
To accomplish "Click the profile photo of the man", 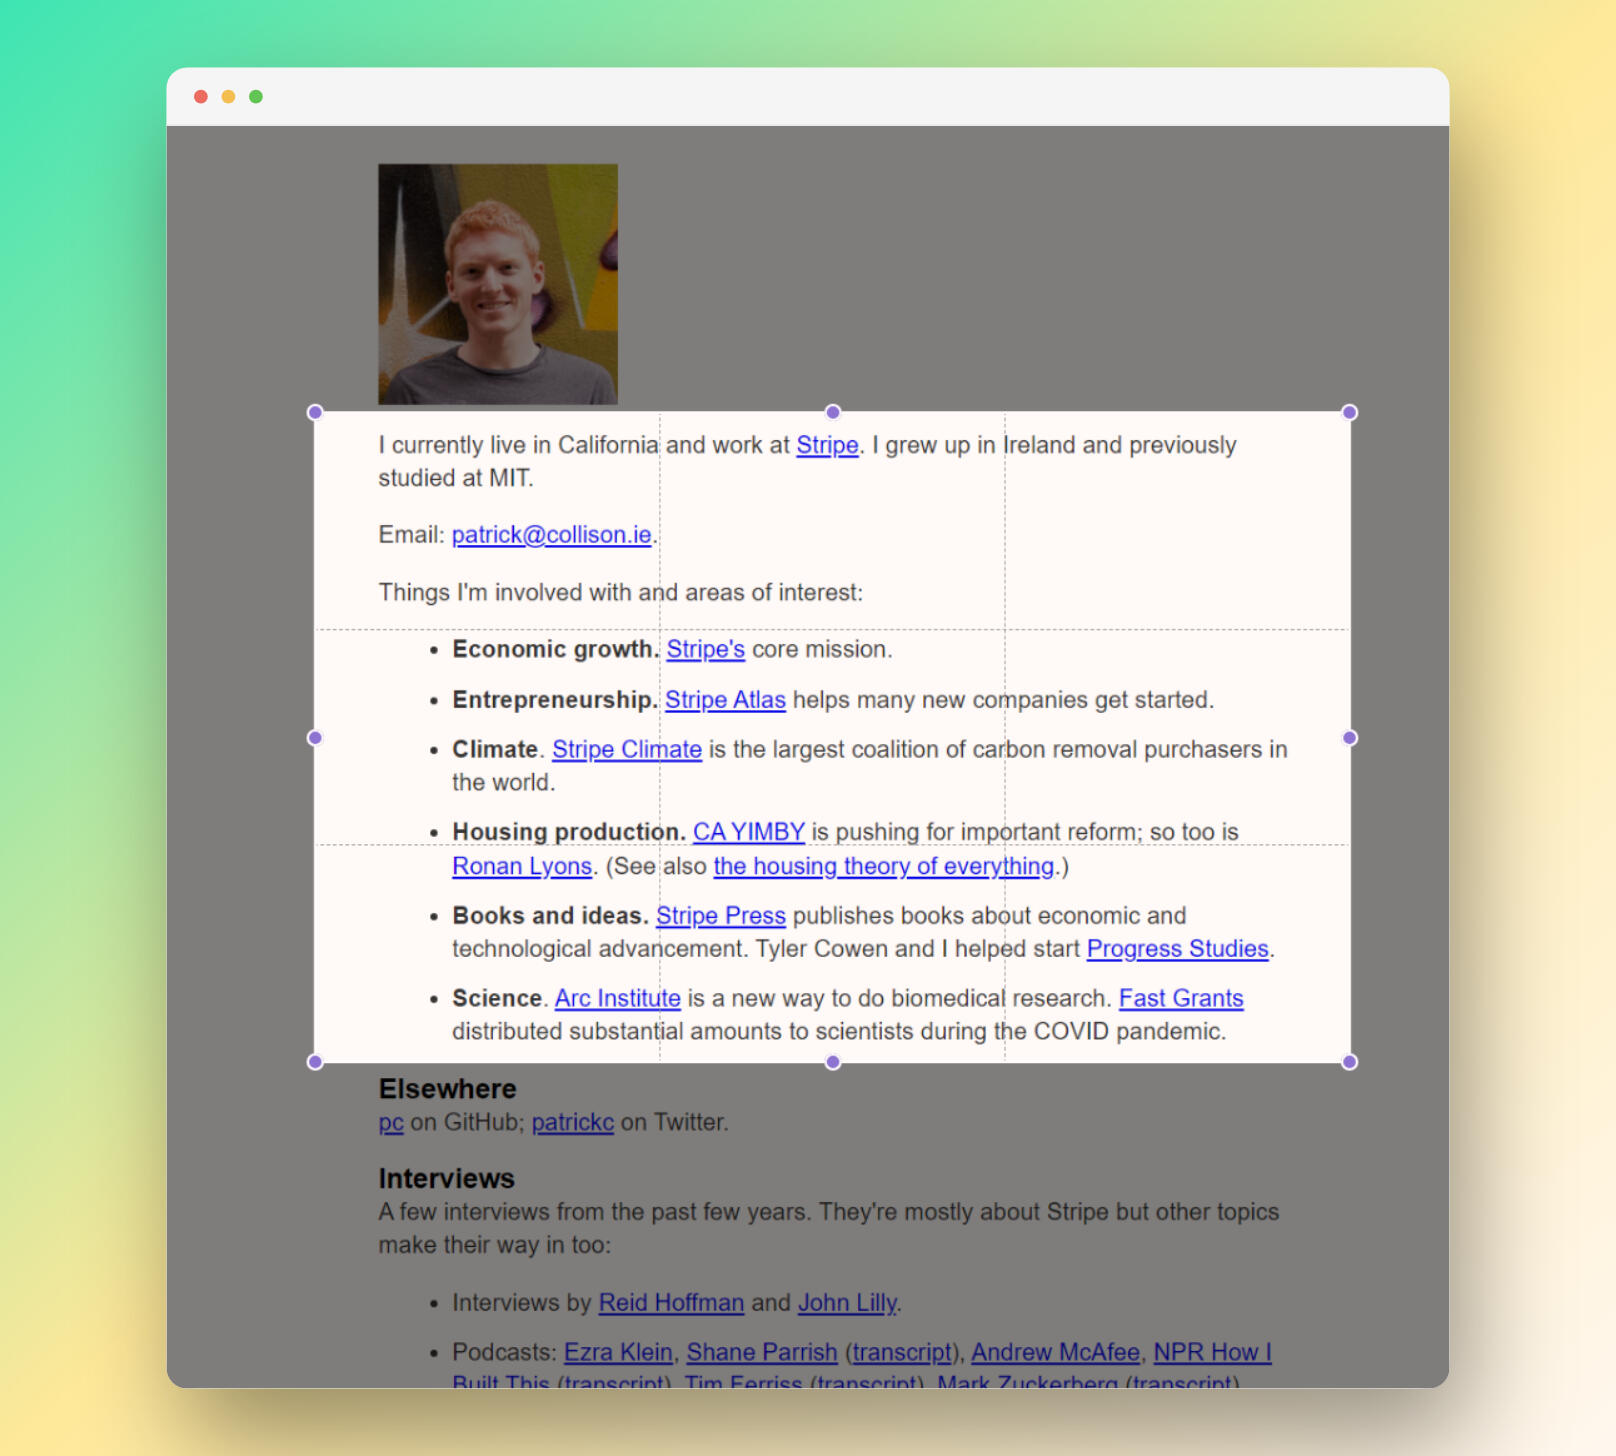I will [497, 284].
